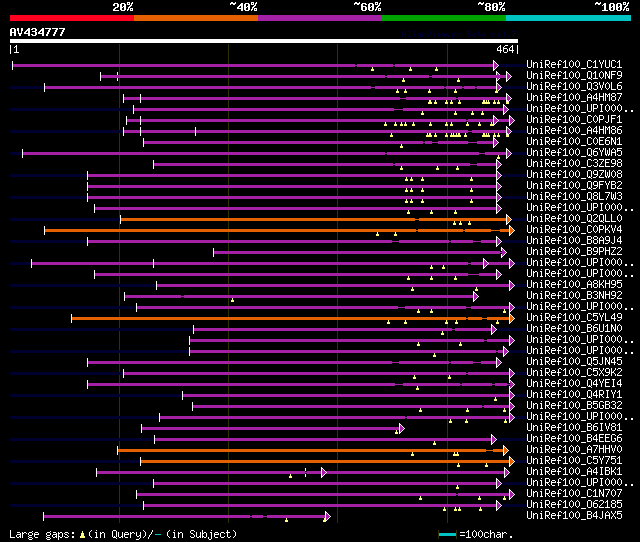Click the short alignment bar of B6IV81
The image size is (640, 542).
[x=273, y=429]
